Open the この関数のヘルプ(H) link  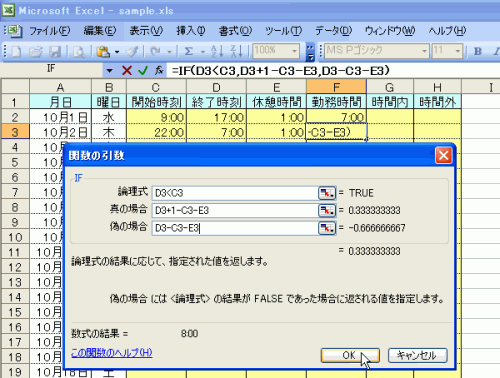tap(112, 353)
